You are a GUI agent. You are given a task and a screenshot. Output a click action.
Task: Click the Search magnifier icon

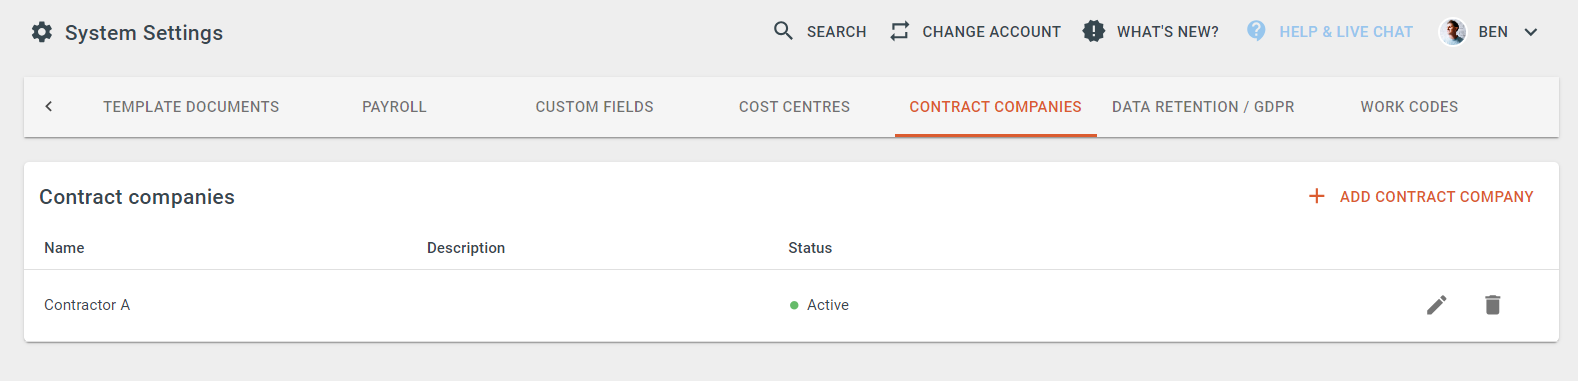[783, 31]
